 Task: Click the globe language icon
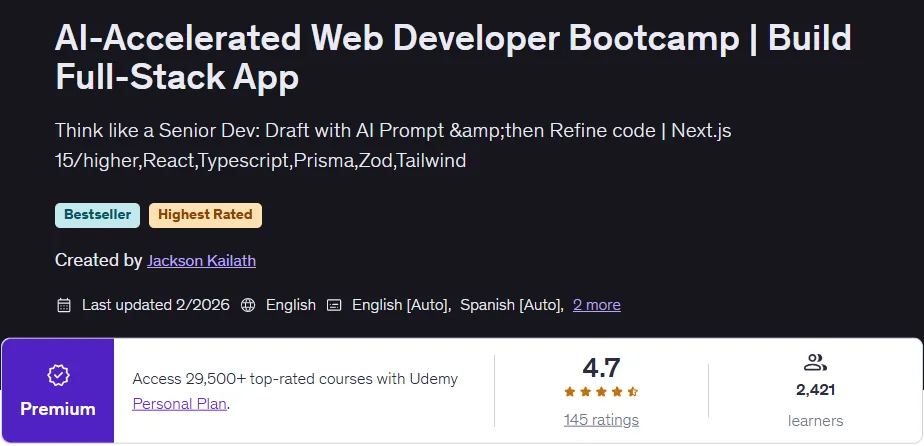[248, 305]
